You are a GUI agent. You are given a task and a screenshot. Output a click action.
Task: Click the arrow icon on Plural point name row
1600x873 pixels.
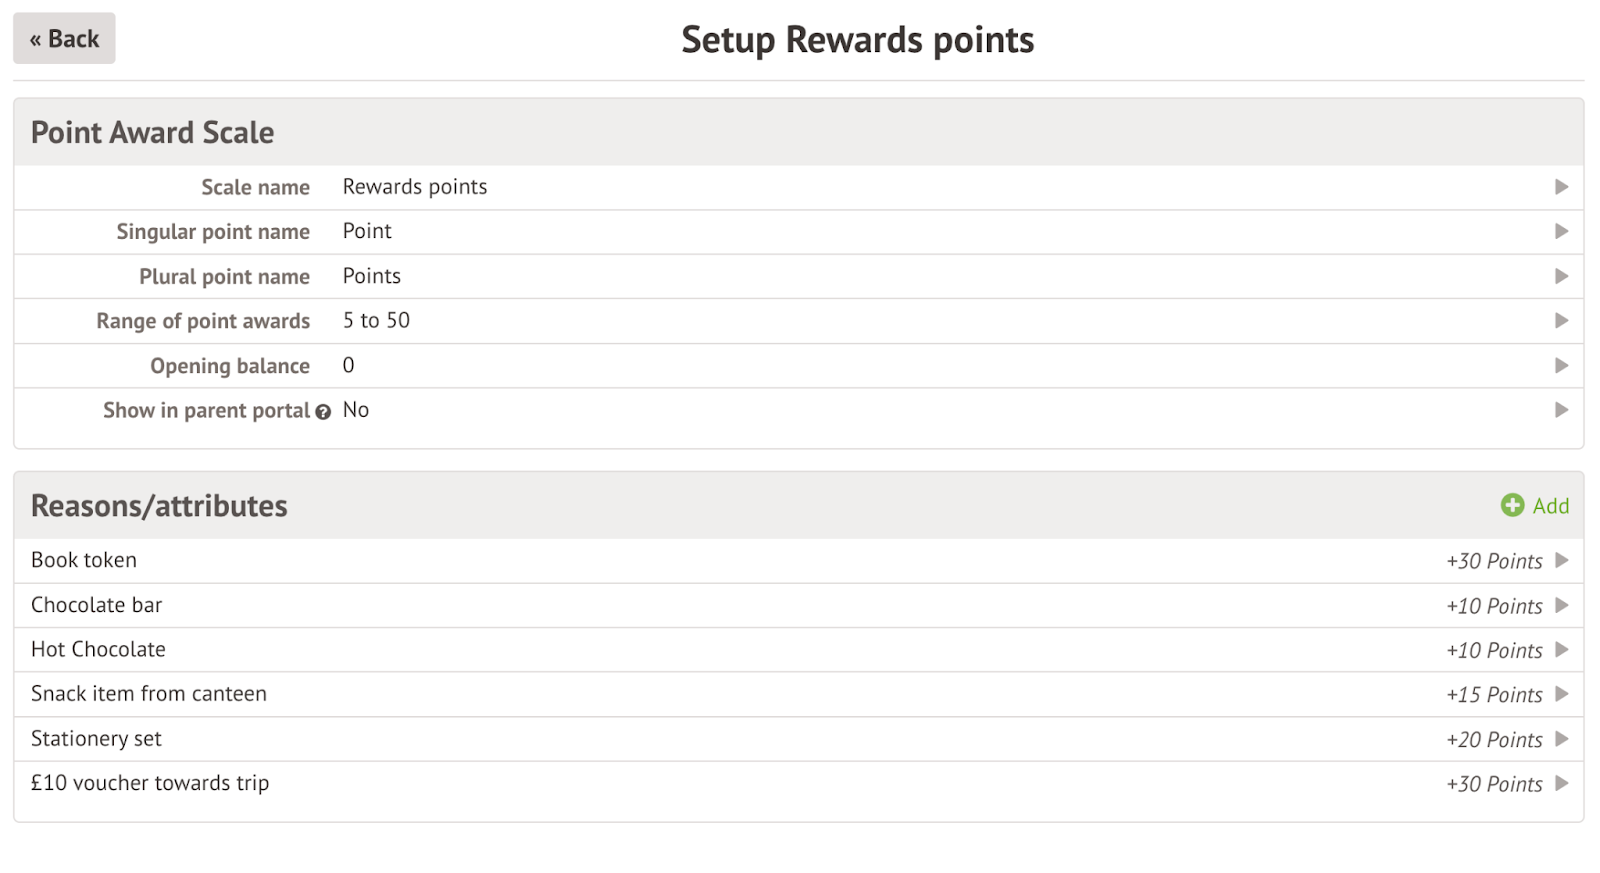(1561, 276)
